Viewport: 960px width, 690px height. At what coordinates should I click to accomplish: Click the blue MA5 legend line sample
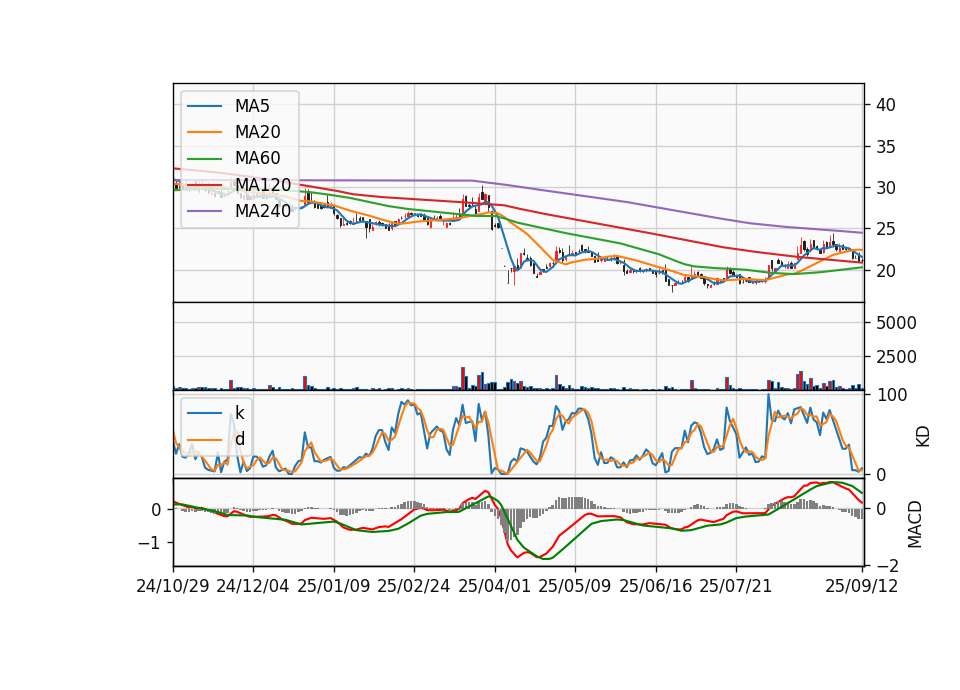click(204, 107)
